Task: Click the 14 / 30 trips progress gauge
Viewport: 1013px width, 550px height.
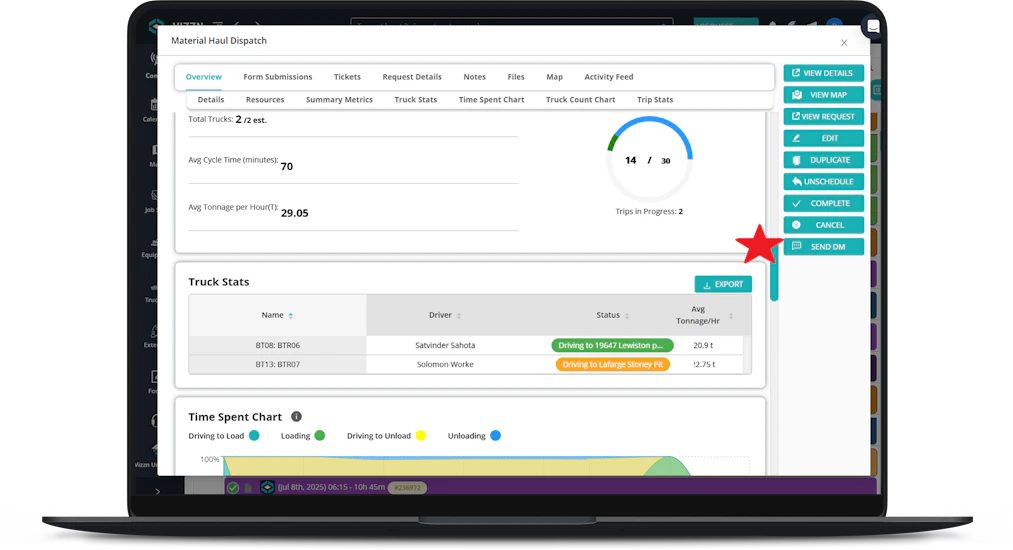Action: point(649,160)
